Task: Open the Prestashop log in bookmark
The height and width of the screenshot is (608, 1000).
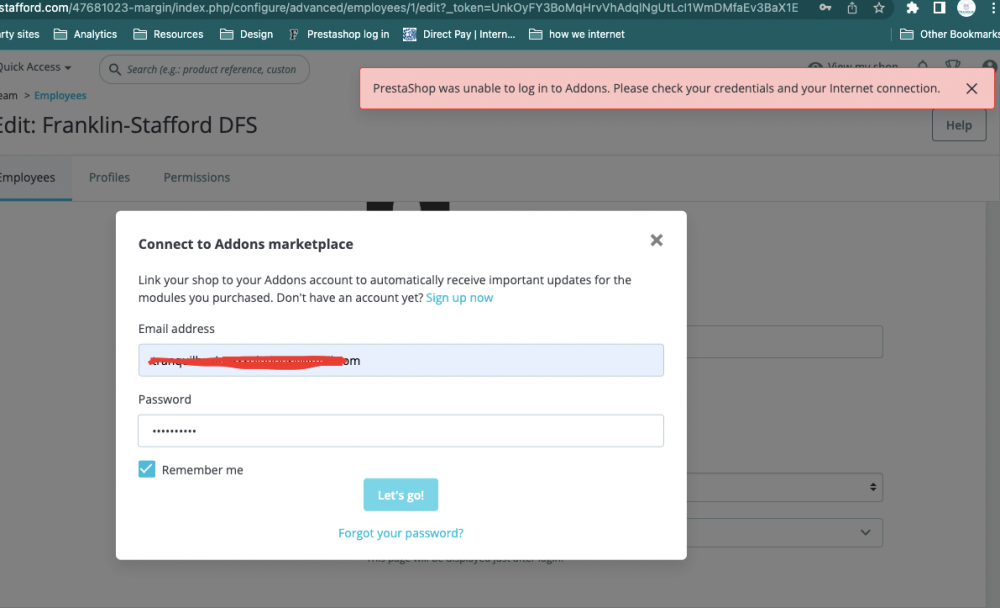Action: (338, 34)
